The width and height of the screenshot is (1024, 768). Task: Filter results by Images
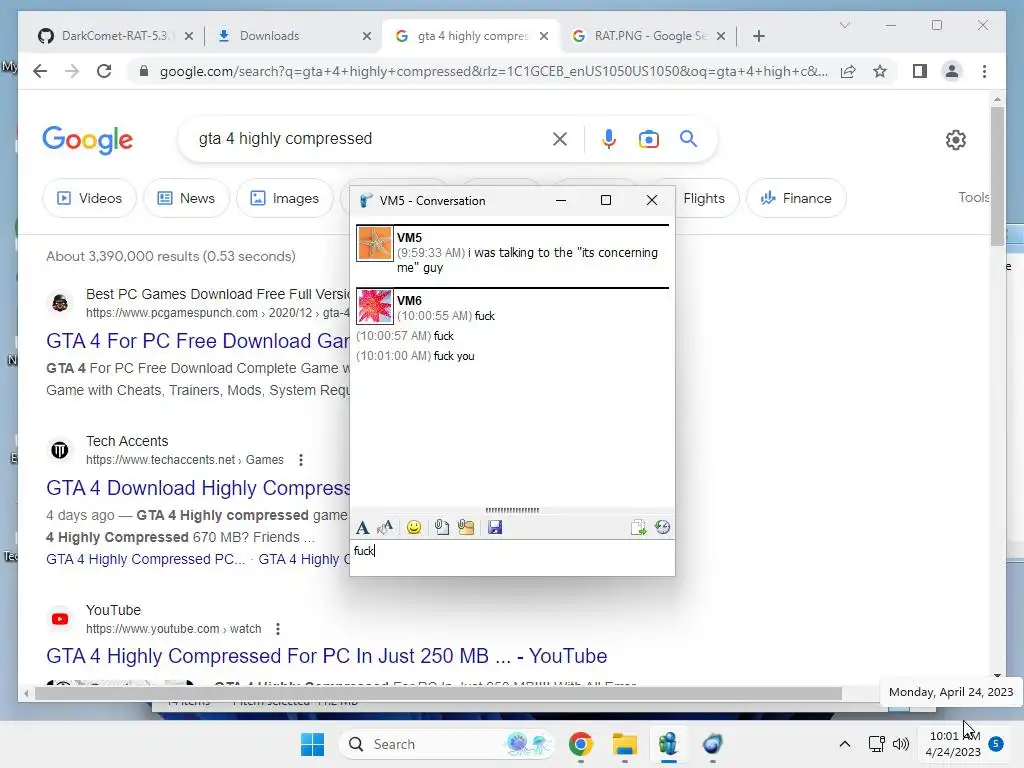[x=285, y=199]
